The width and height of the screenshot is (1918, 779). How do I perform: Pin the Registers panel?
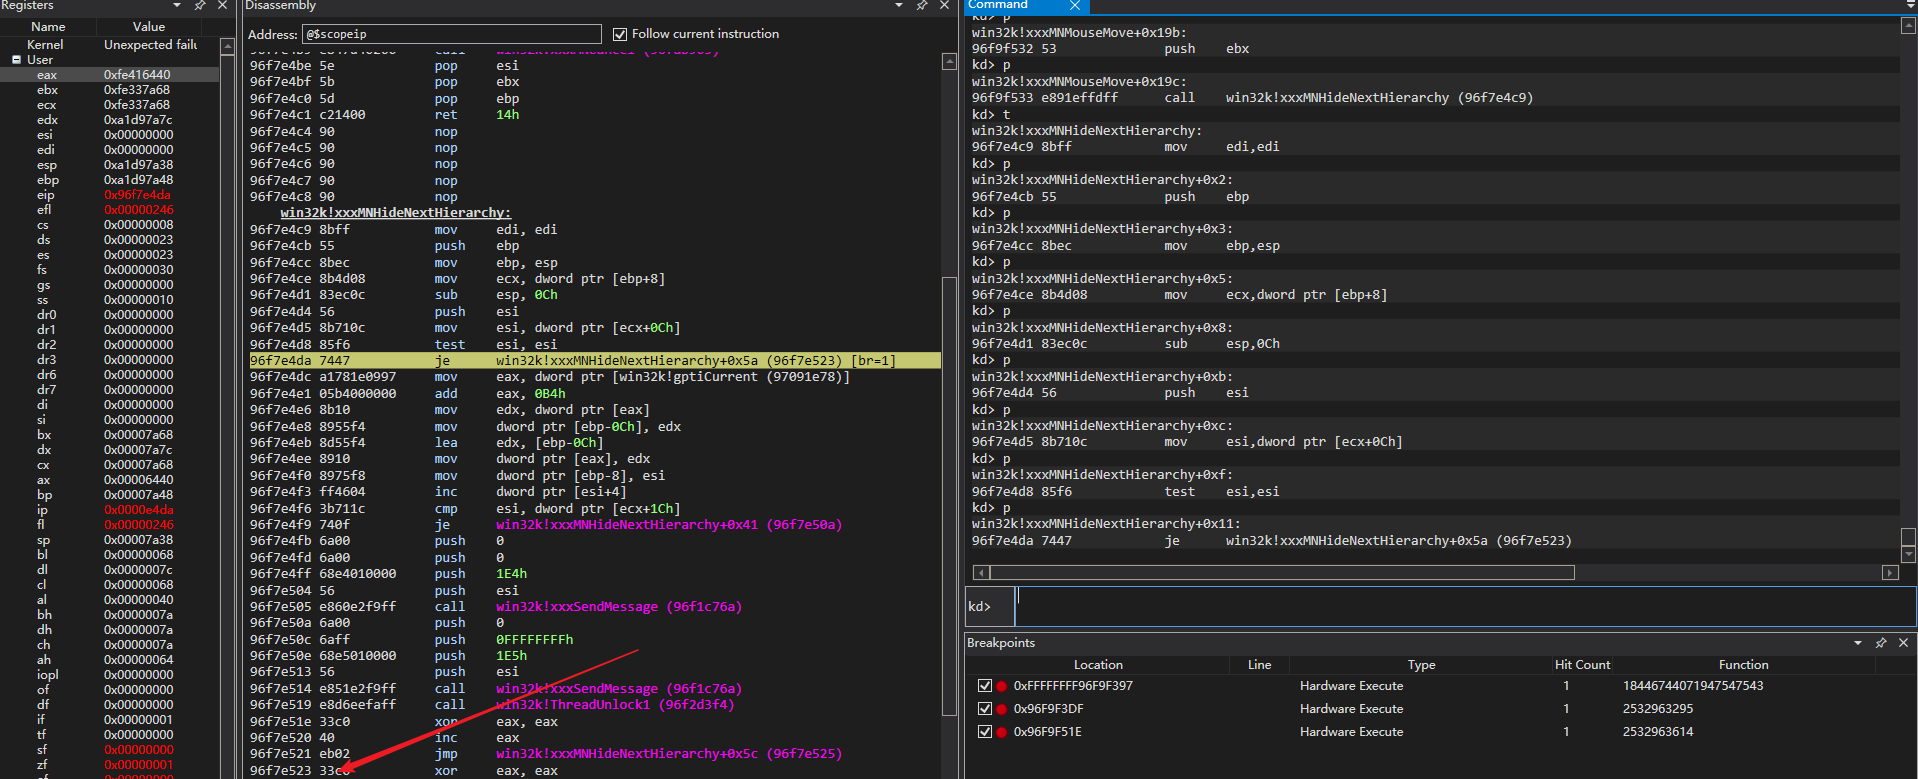(200, 6)
